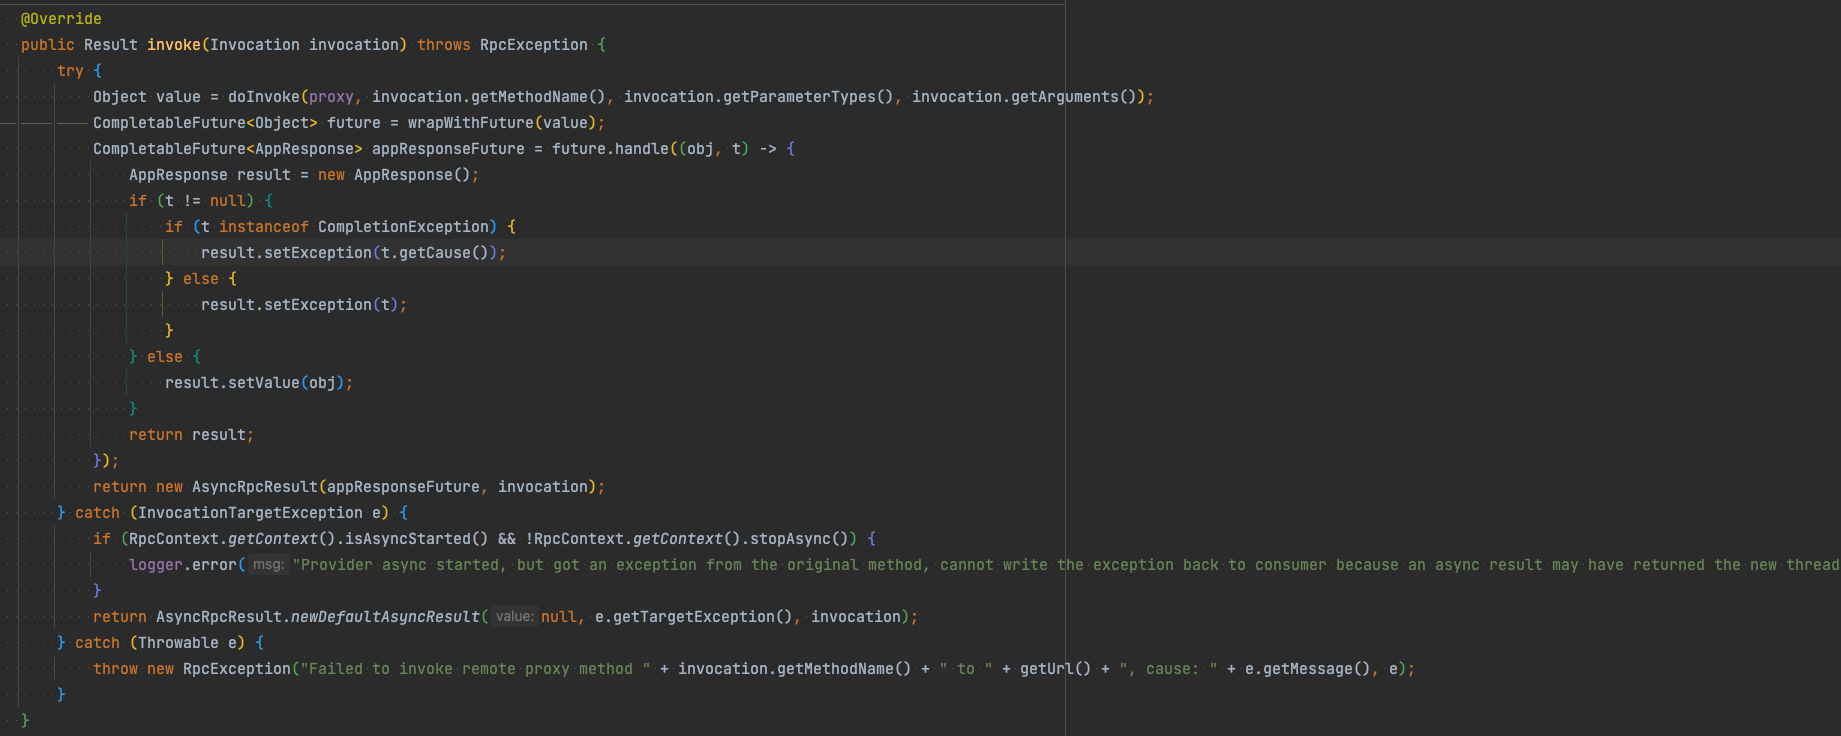Screen dimensions: 1841x736
Task: Click isAsyncStarted() call
Action: pos(417,539)
